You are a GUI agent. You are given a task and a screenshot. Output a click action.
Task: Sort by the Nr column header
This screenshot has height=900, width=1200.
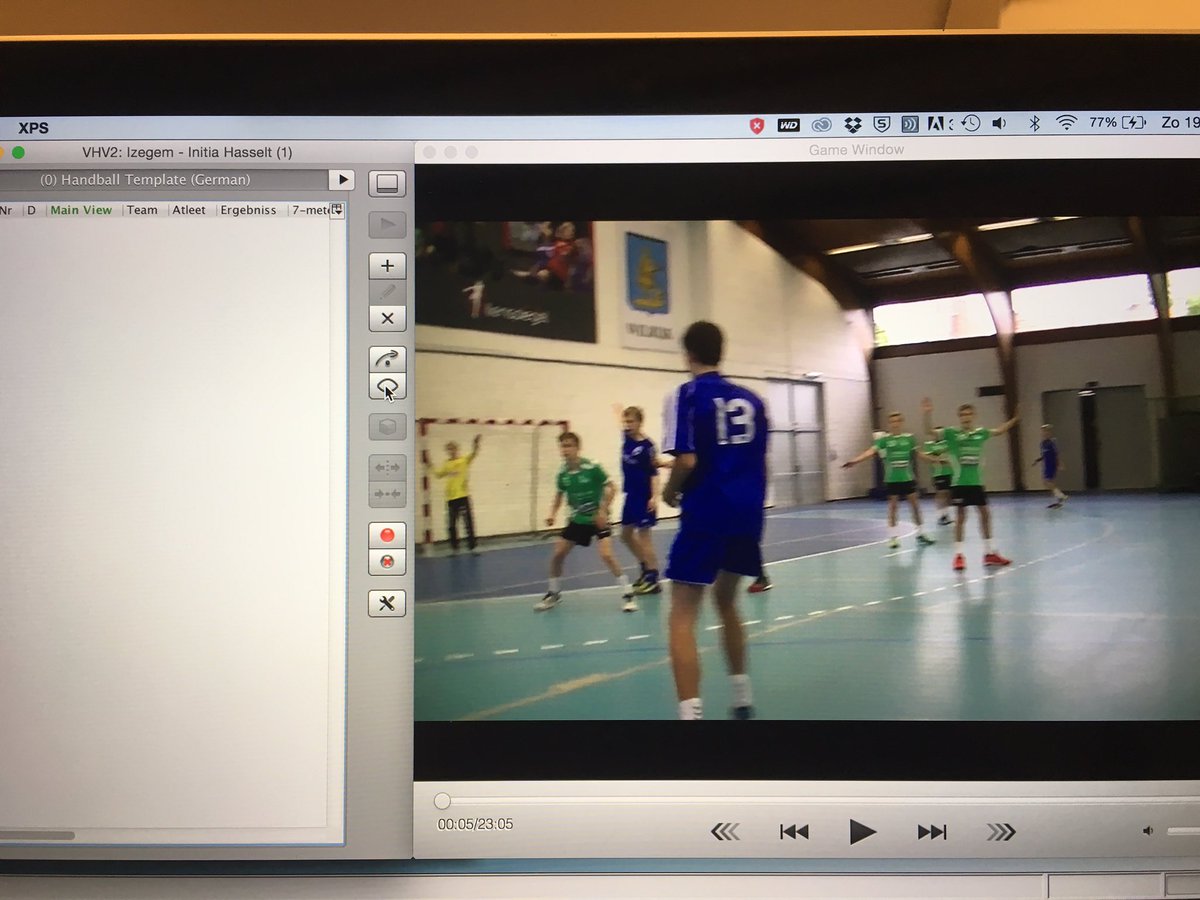(6, 210)
